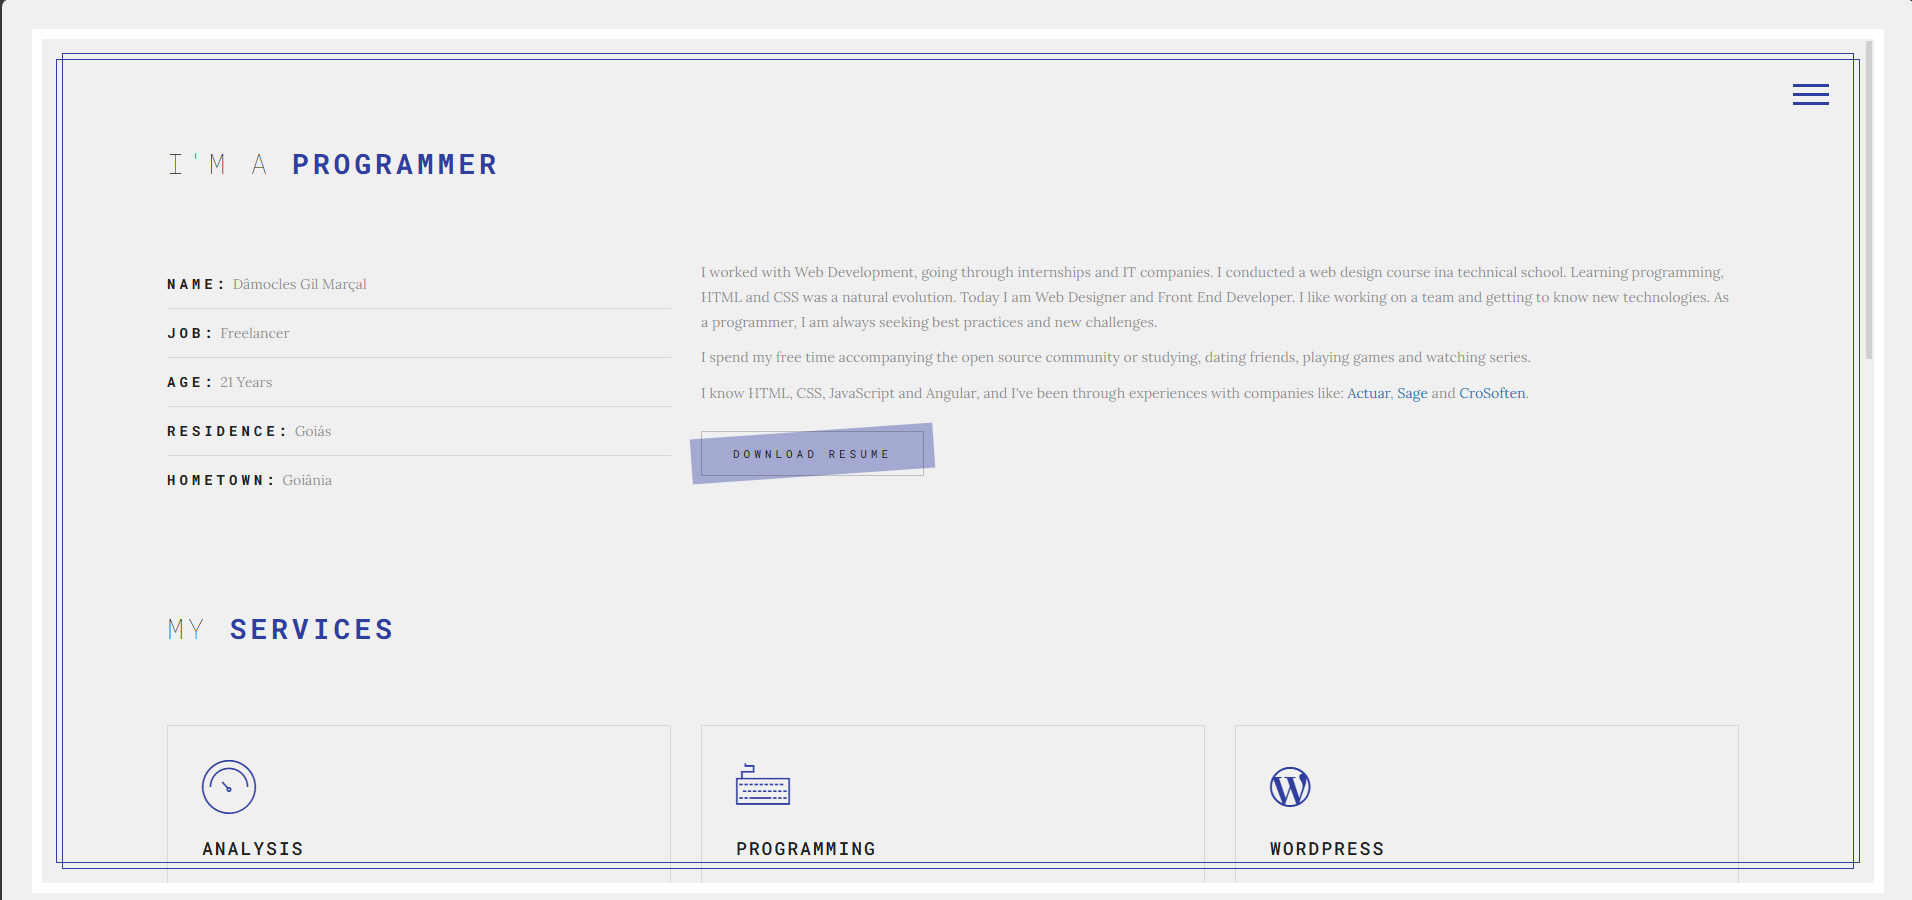Click the Download Resume button

point(812,454)
